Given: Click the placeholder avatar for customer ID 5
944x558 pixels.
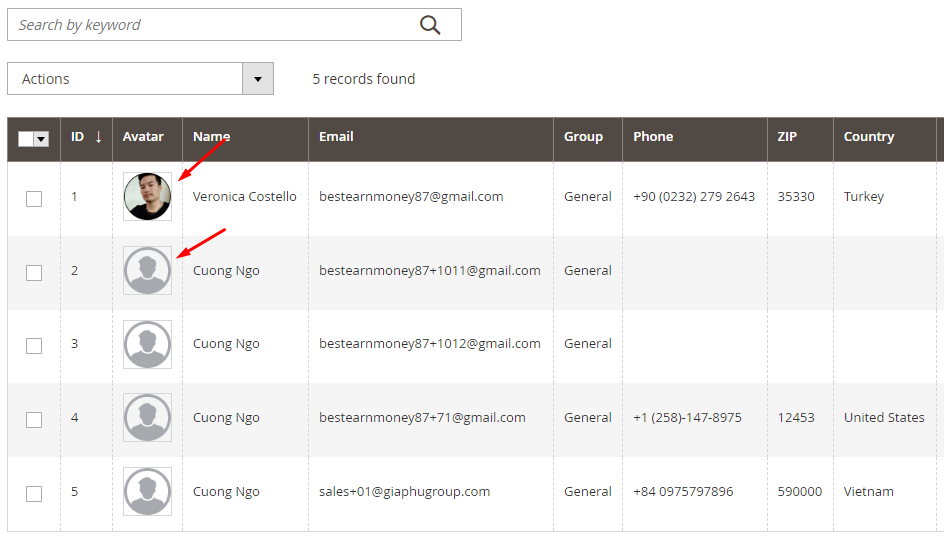Looking at the screenshot, I should pyautogui.click(x=147, y=492).
